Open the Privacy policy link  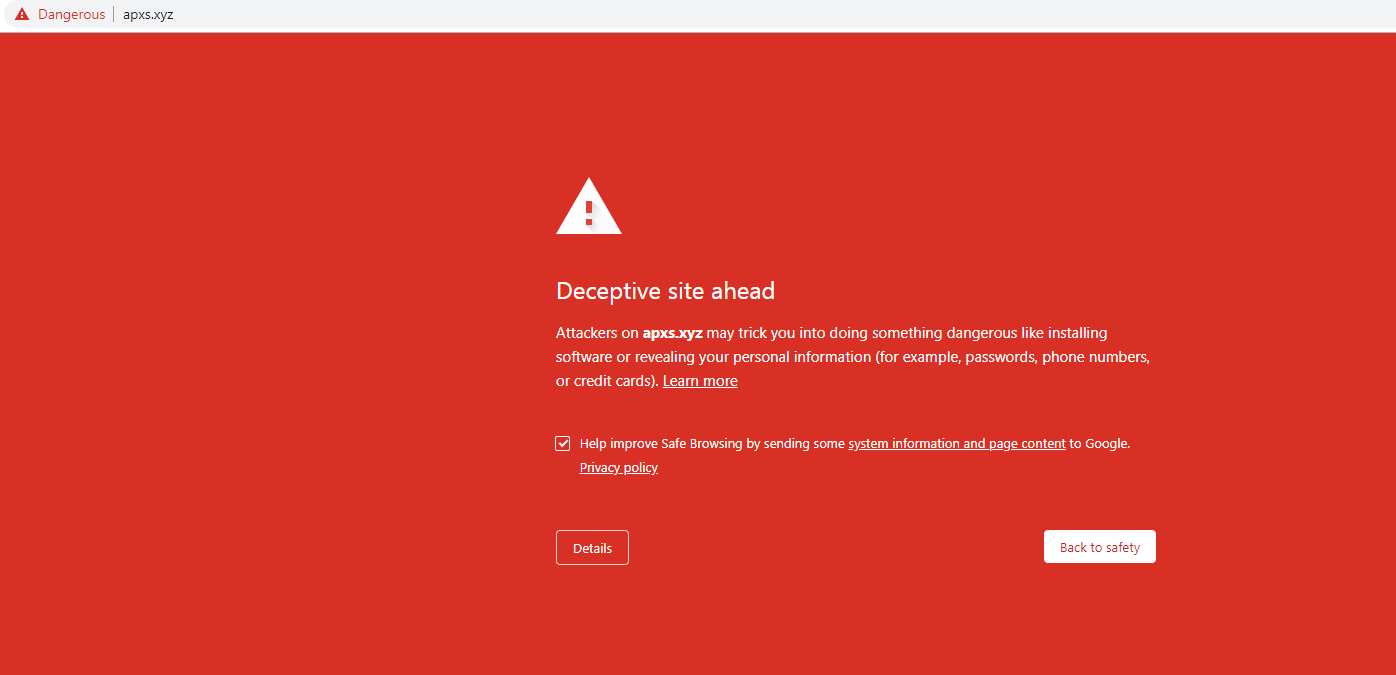coord(618,468)
